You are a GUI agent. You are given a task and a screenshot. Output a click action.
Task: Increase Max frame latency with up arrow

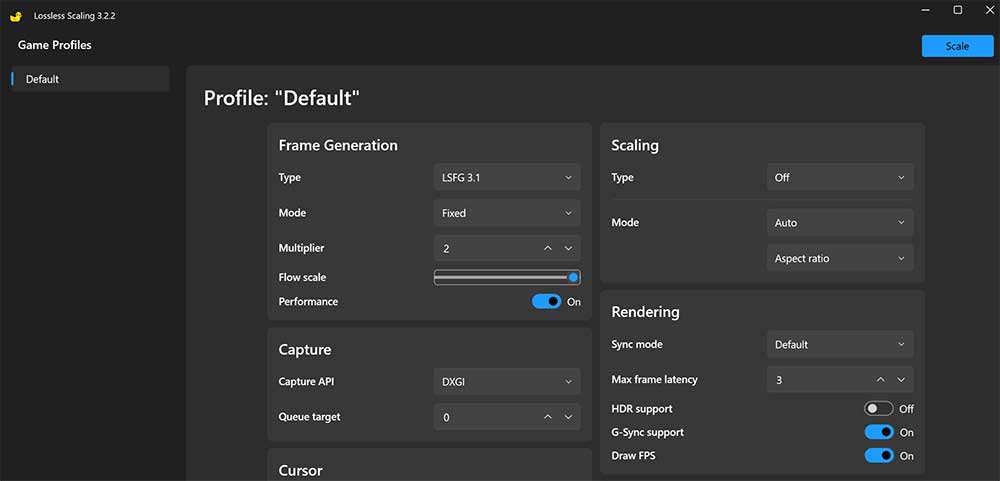(880, 380)
